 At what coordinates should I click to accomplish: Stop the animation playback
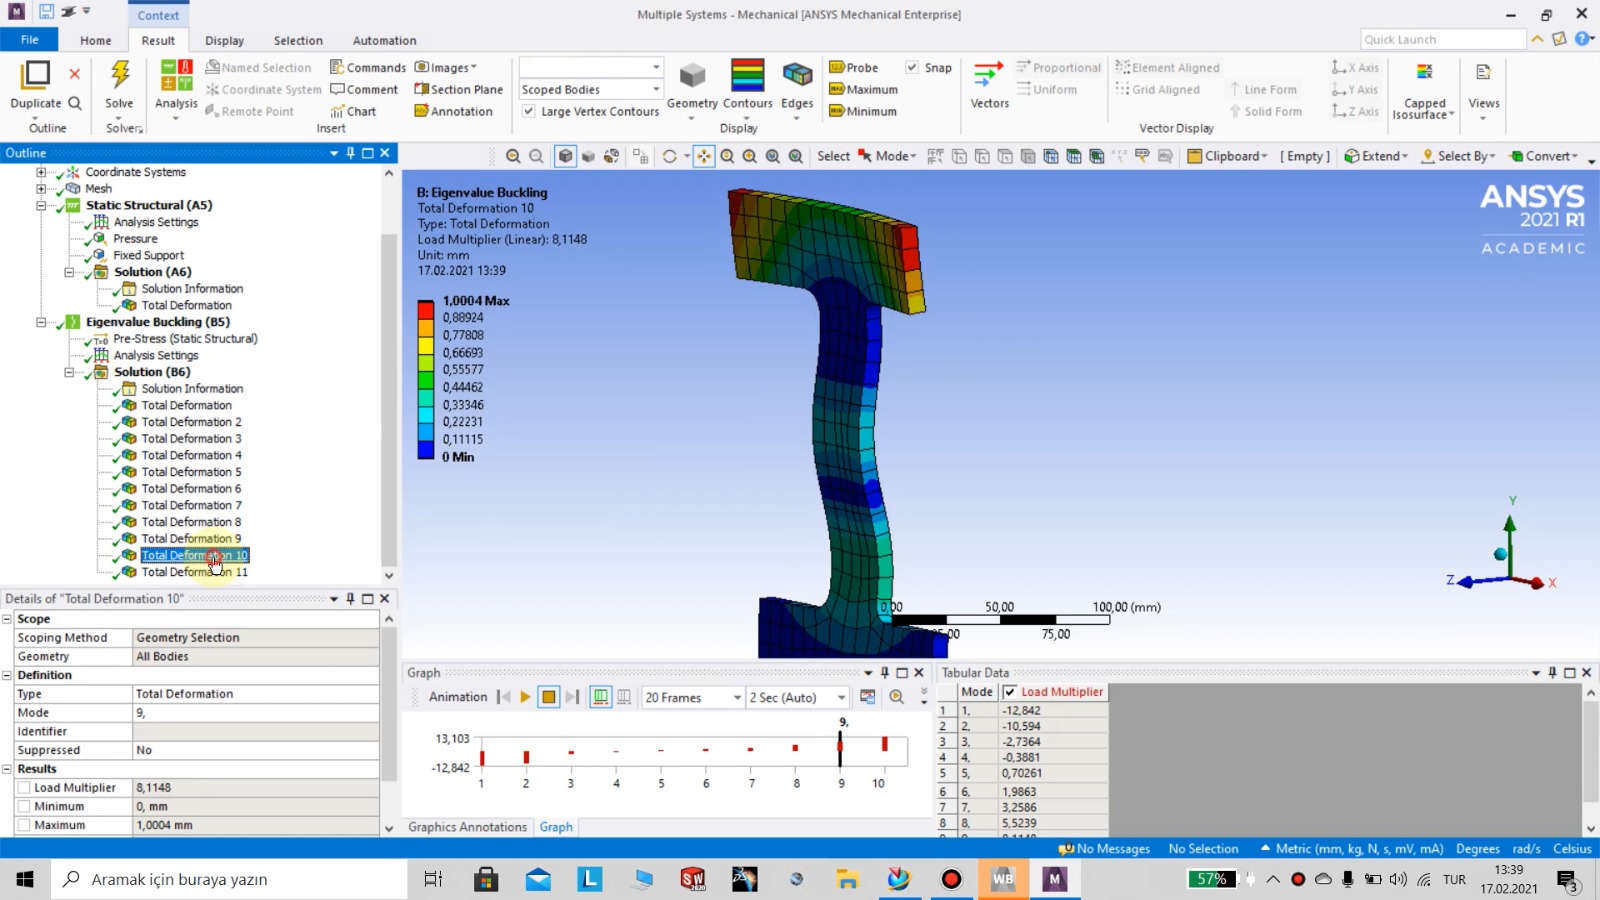[548, 697]
